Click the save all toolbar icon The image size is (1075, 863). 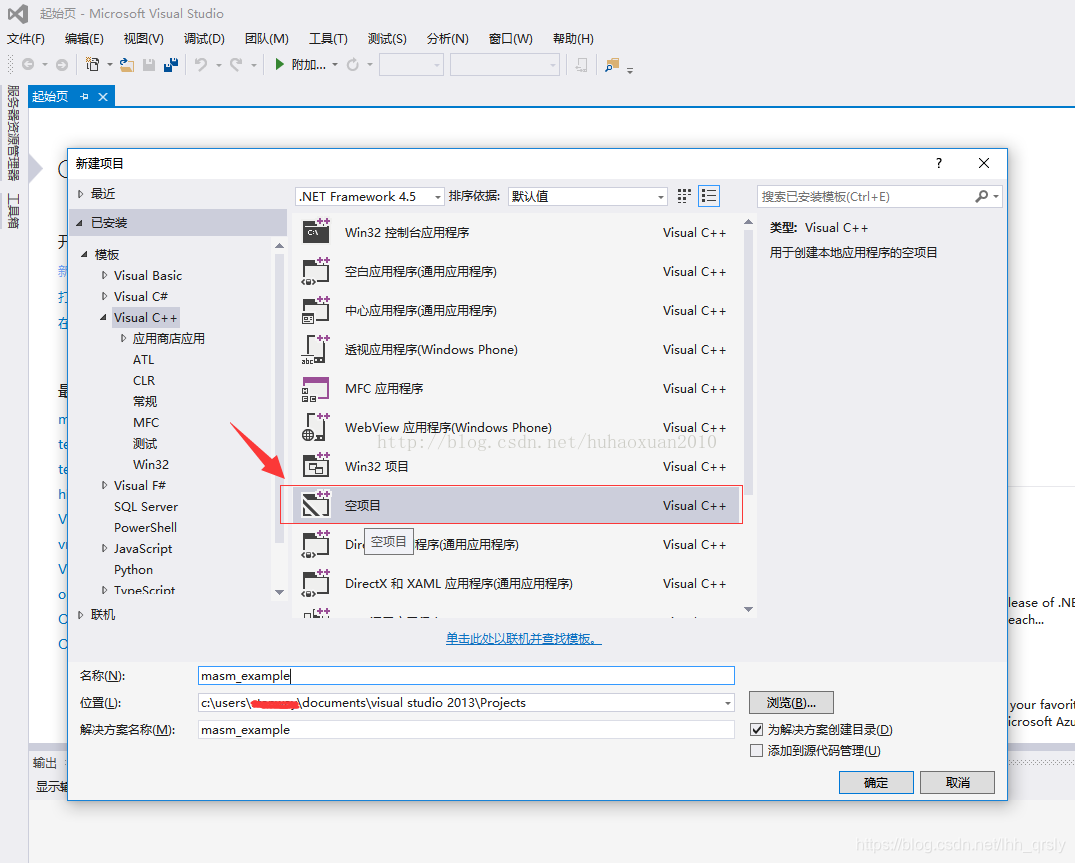tap(171, 64)
